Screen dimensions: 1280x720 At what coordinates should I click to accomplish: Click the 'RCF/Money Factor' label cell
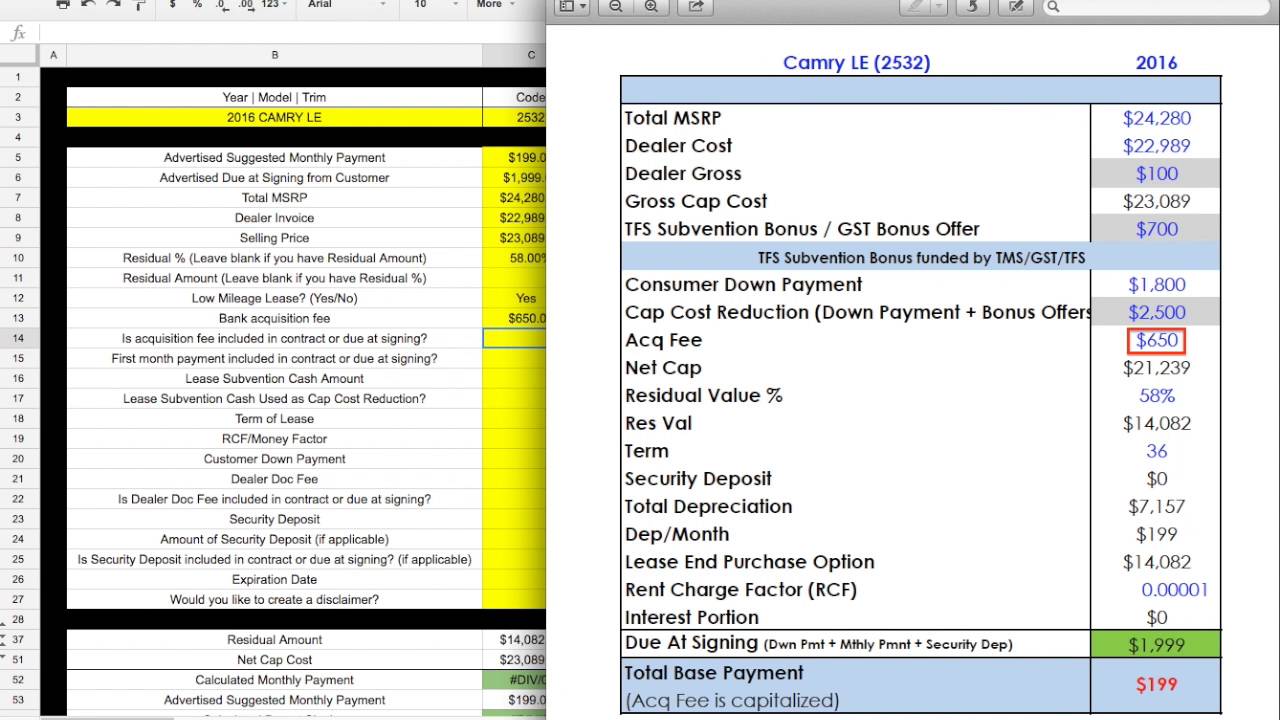pos(274,438)
